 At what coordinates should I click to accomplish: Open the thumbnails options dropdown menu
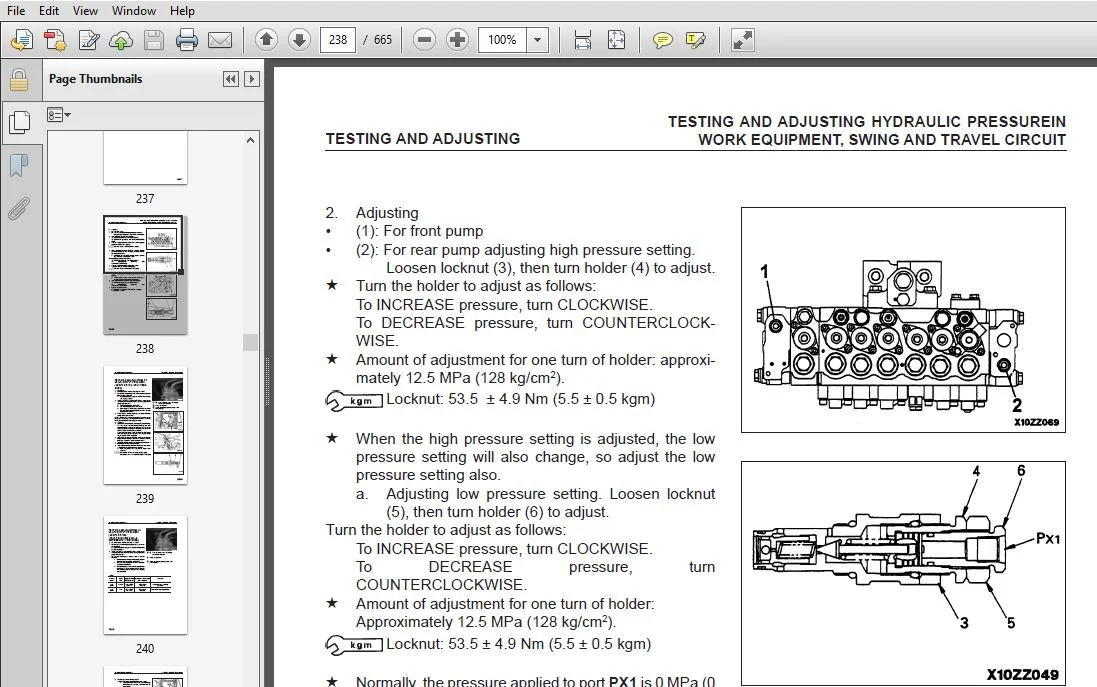[x=59, y=115]
